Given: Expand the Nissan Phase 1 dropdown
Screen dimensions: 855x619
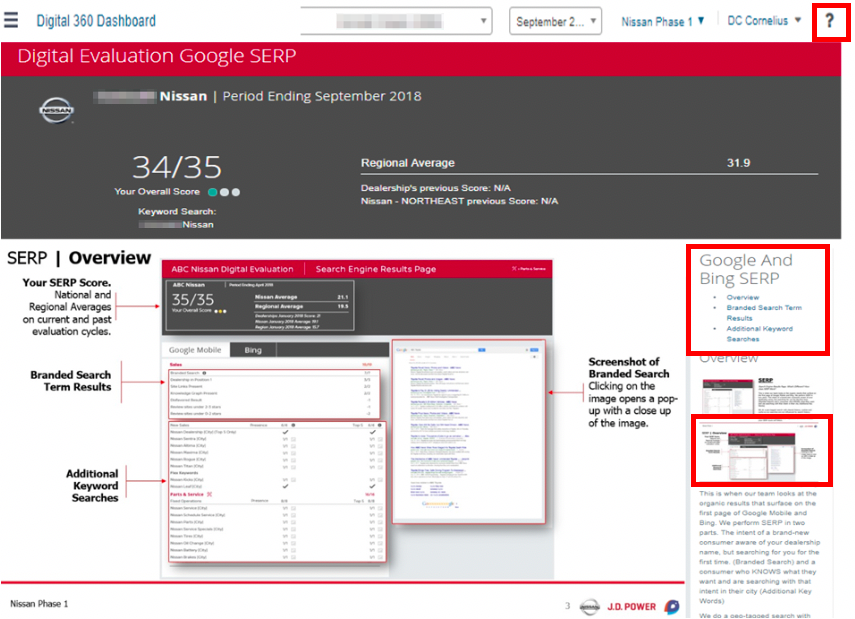Looking at the screenshot, I should pyautogui.click(x=663, y=21).
